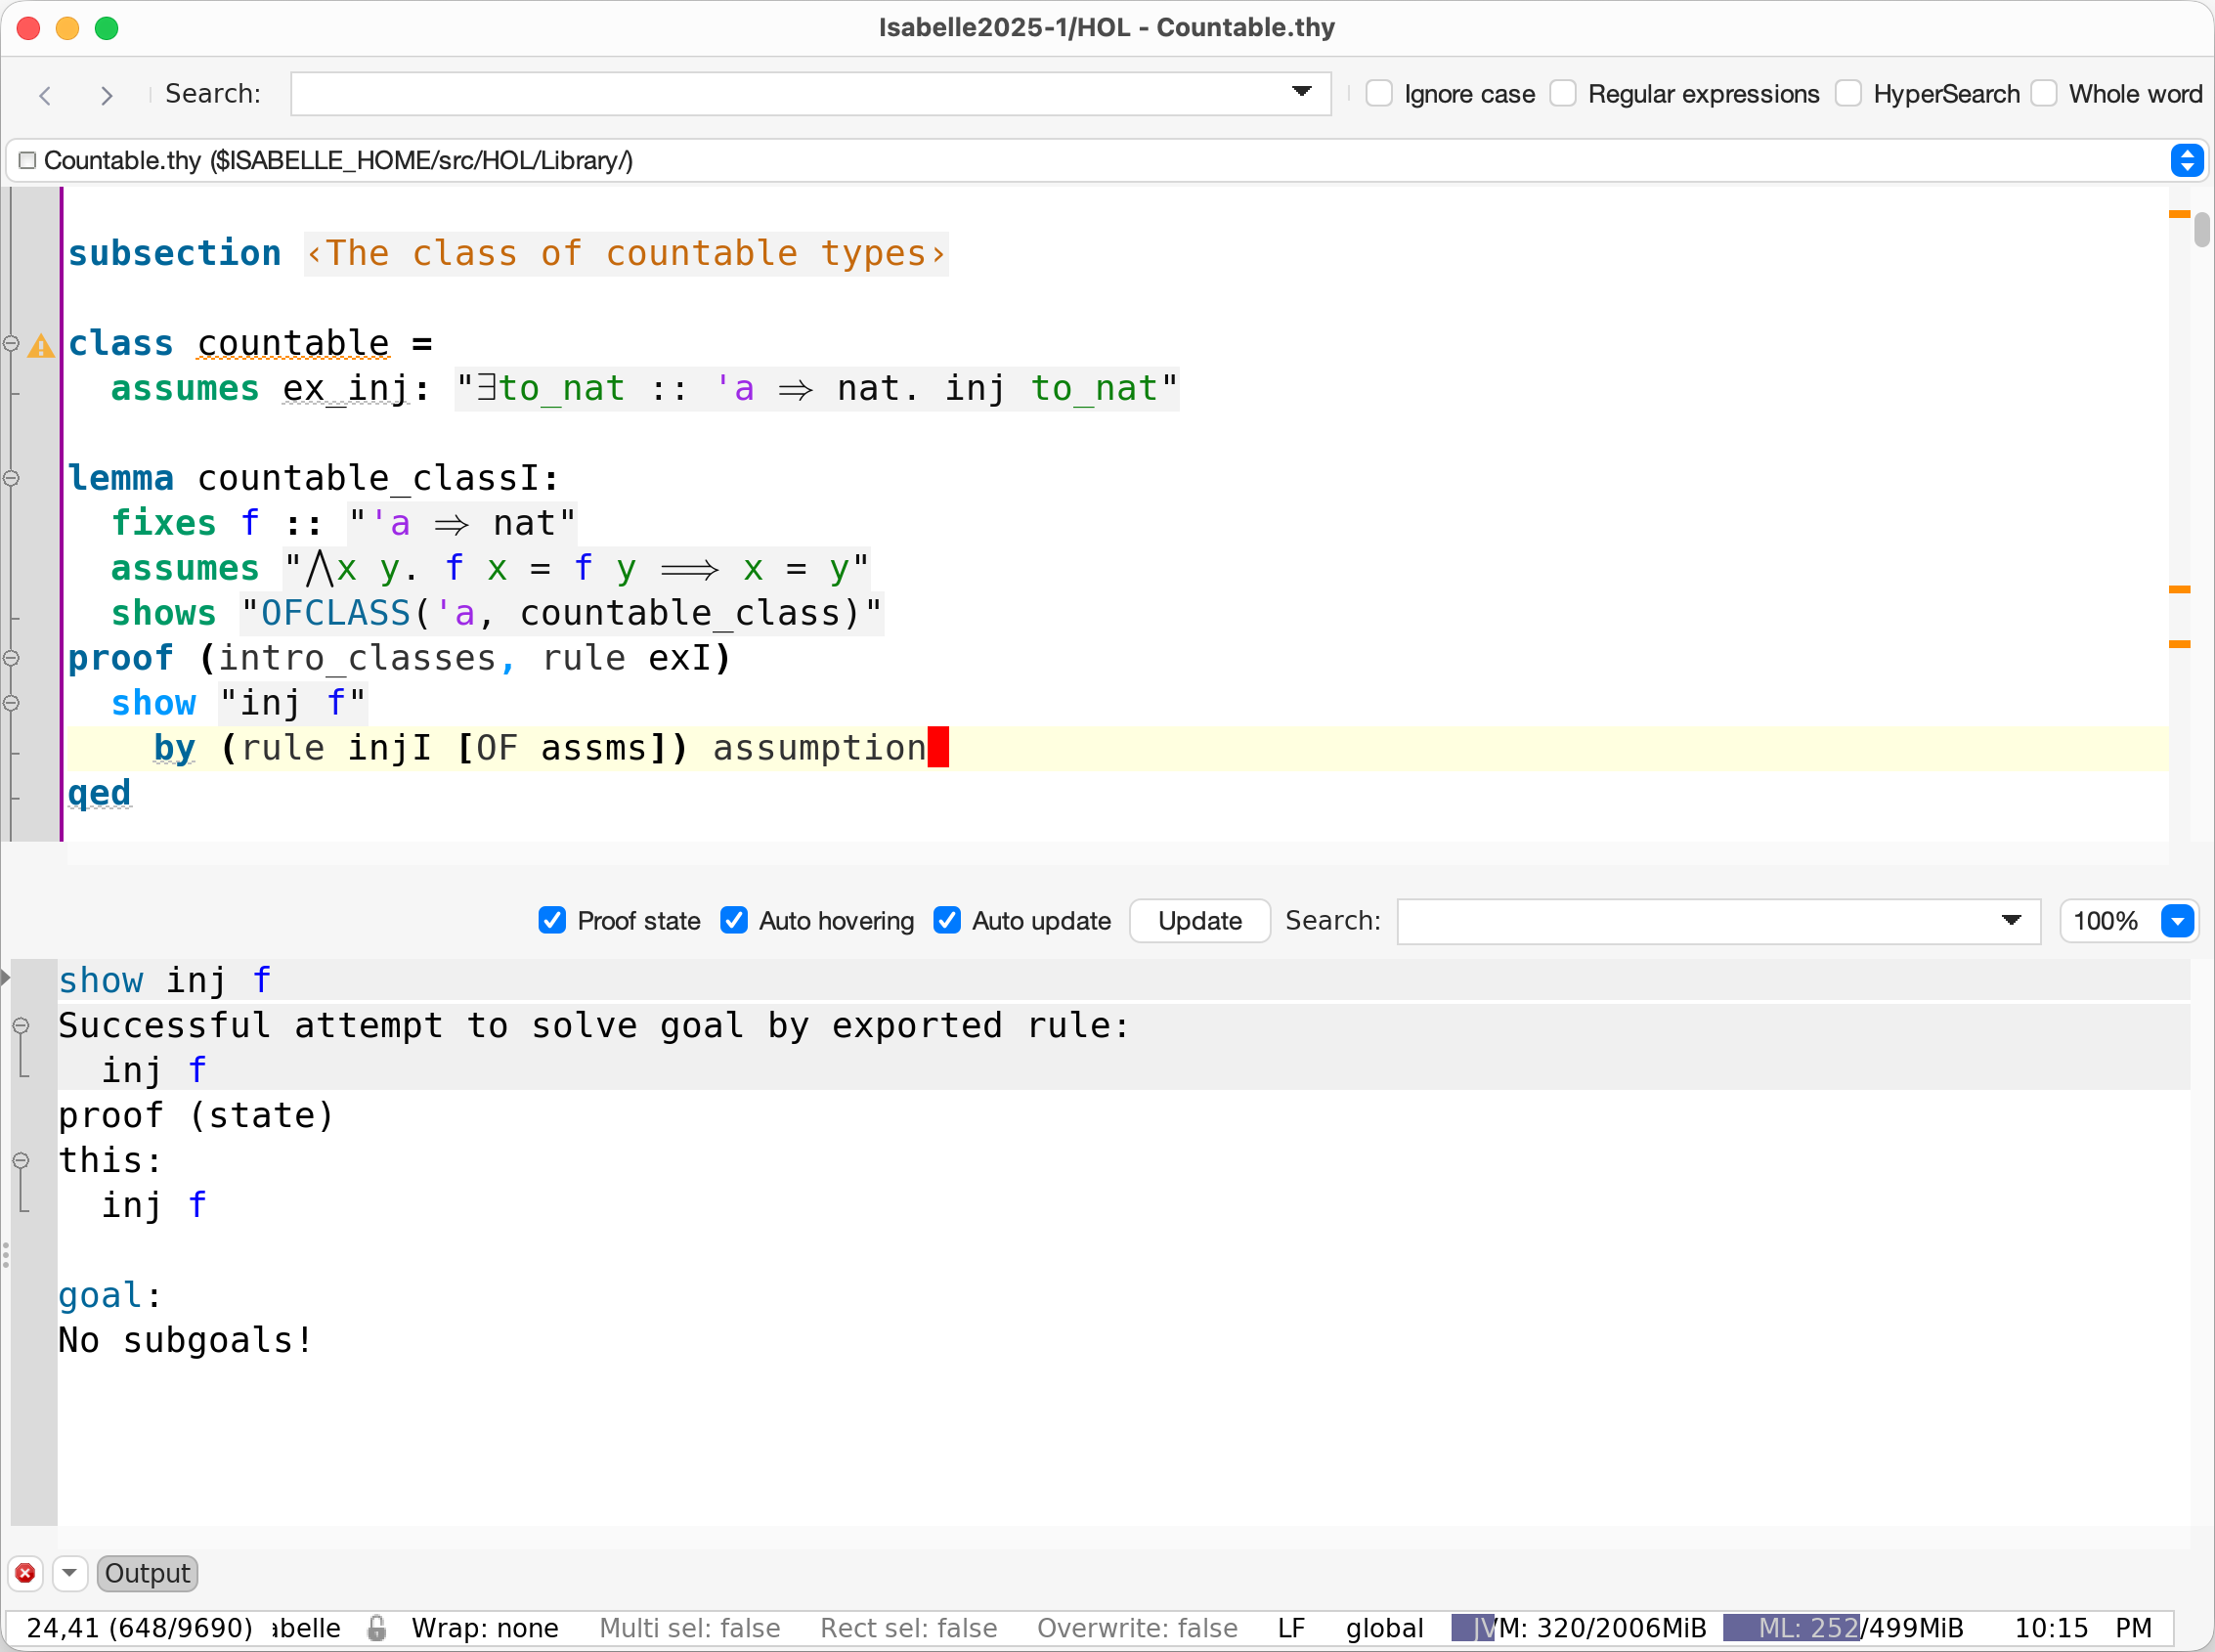The height and width of the screenshot is (1652, 2215).
Task: Select the Output dockable tab
Action: (x=147, y=1574)
